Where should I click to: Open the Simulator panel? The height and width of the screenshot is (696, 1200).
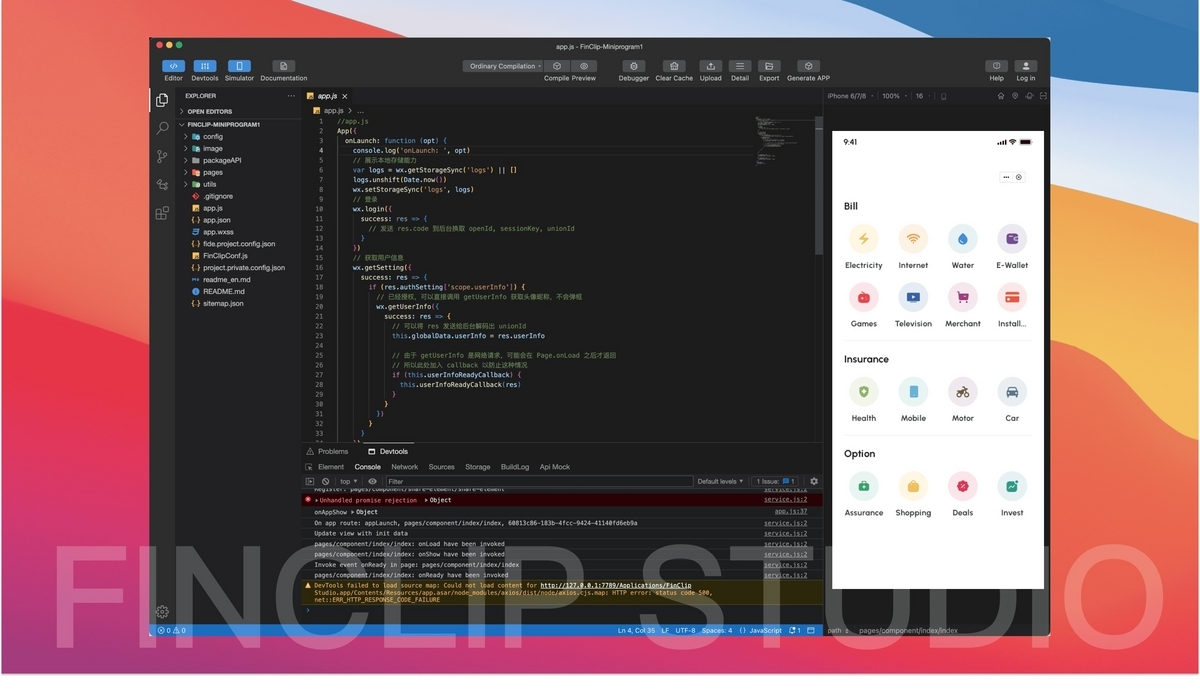click(x=238, y=66)
